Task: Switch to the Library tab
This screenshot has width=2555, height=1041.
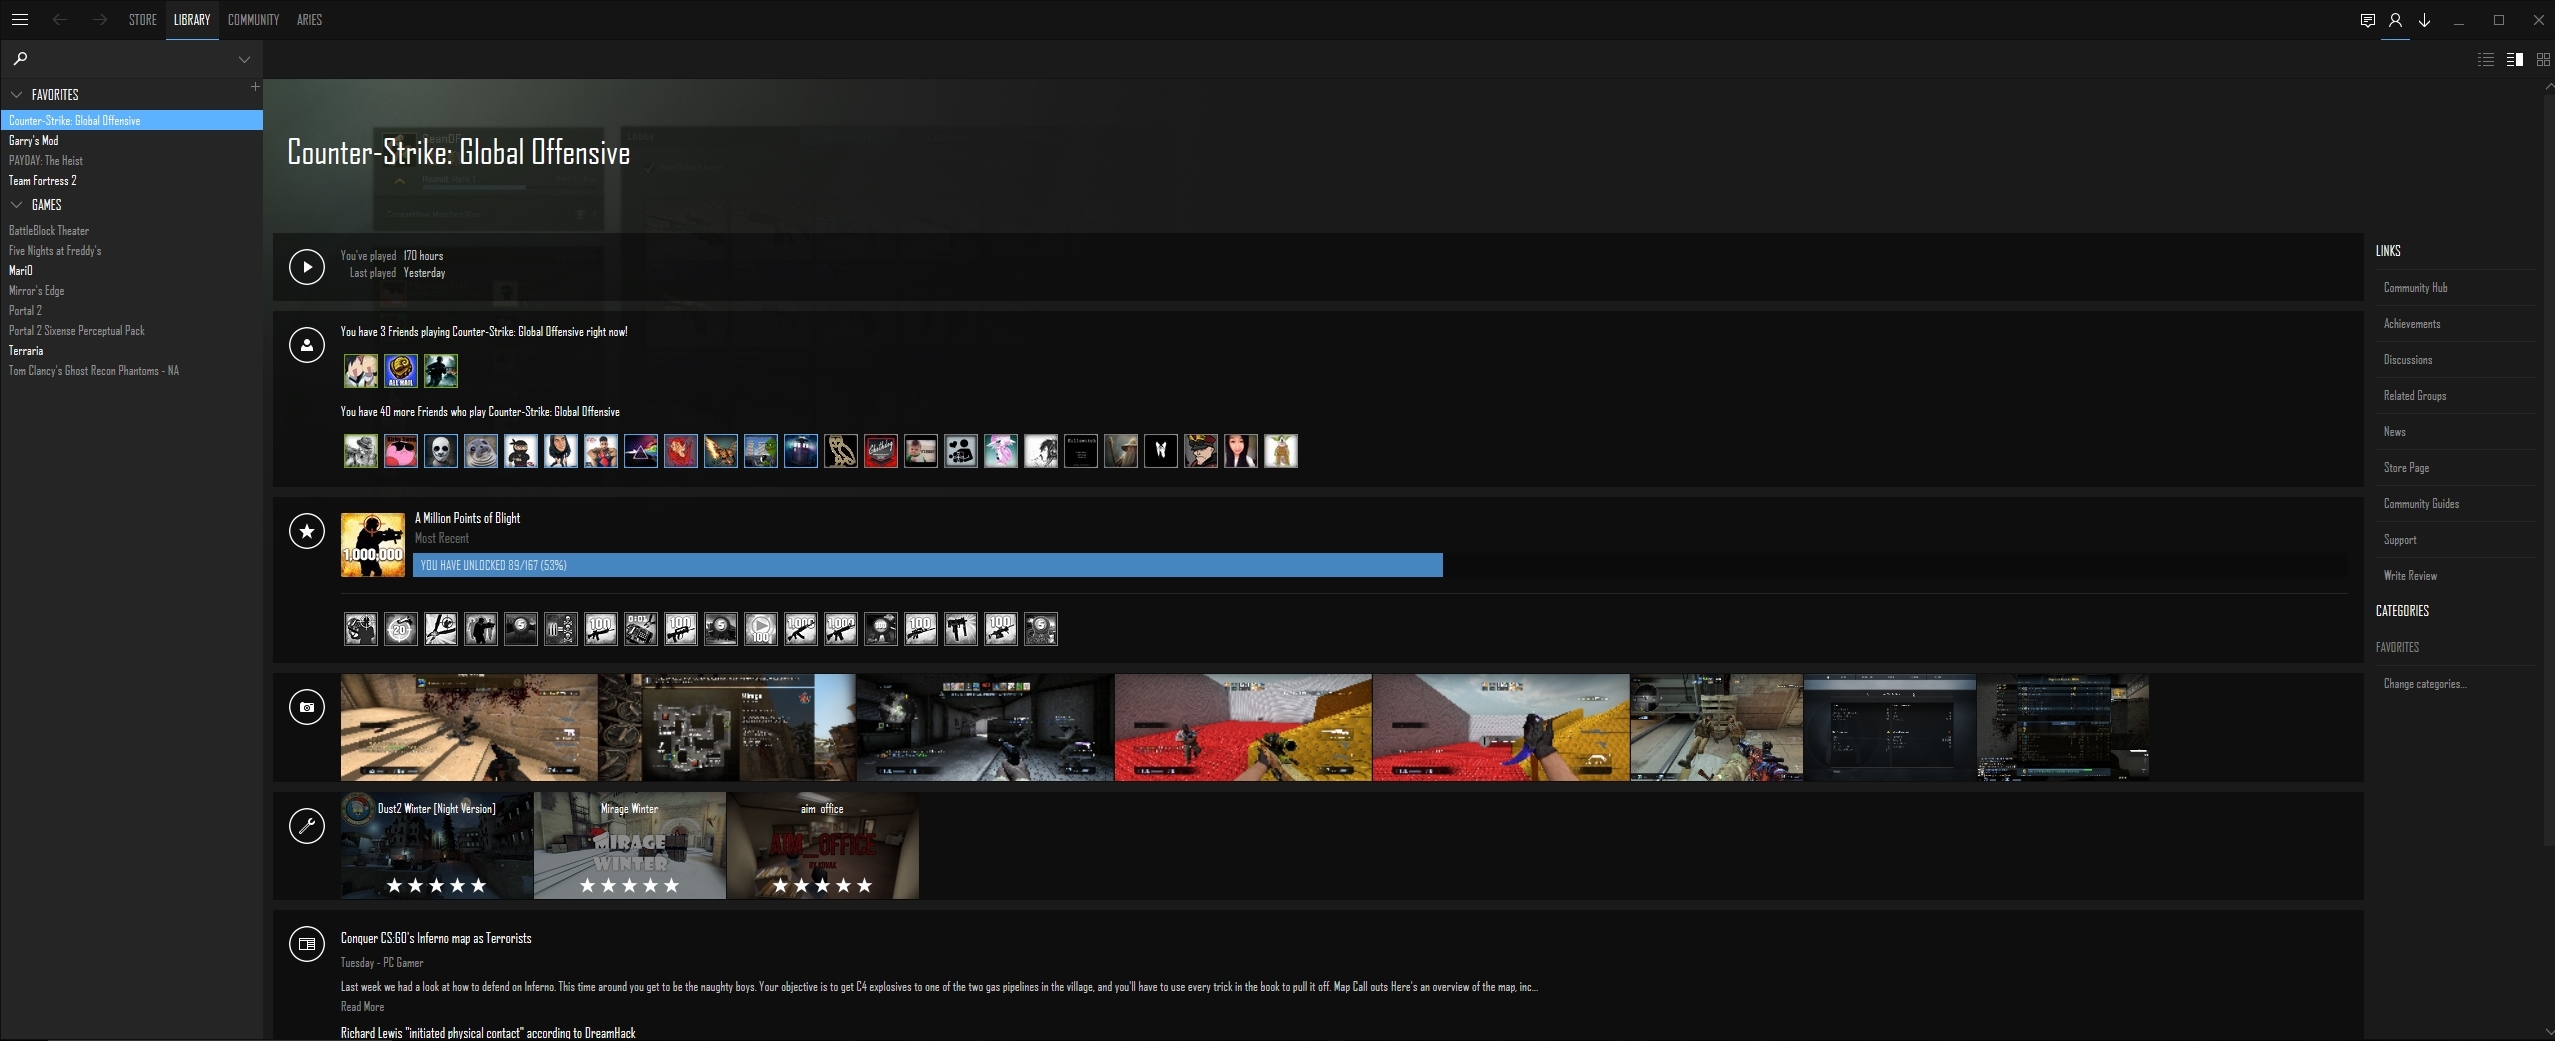Action: (x=192, y=20)
